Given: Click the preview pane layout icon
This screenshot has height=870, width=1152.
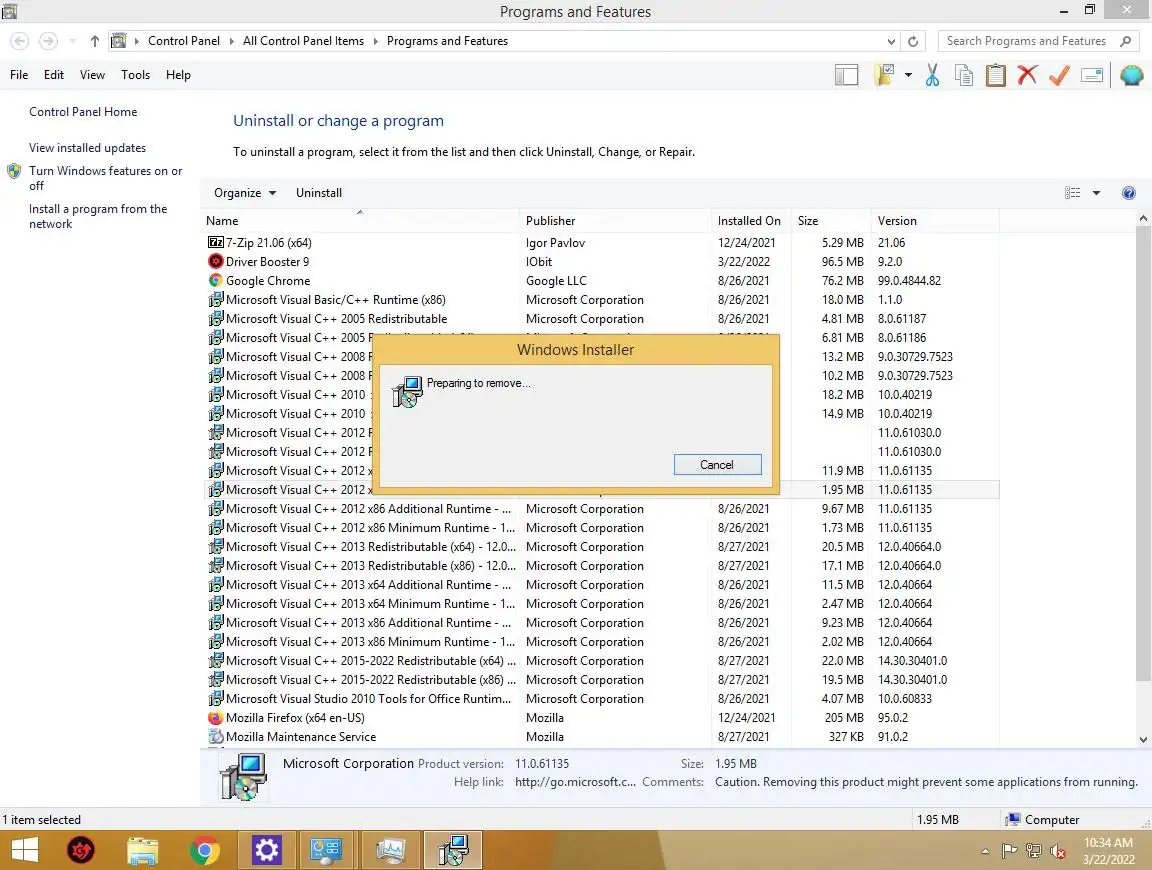Looking at the screenshot, I should pyautogui.click(x=846, y=75).
